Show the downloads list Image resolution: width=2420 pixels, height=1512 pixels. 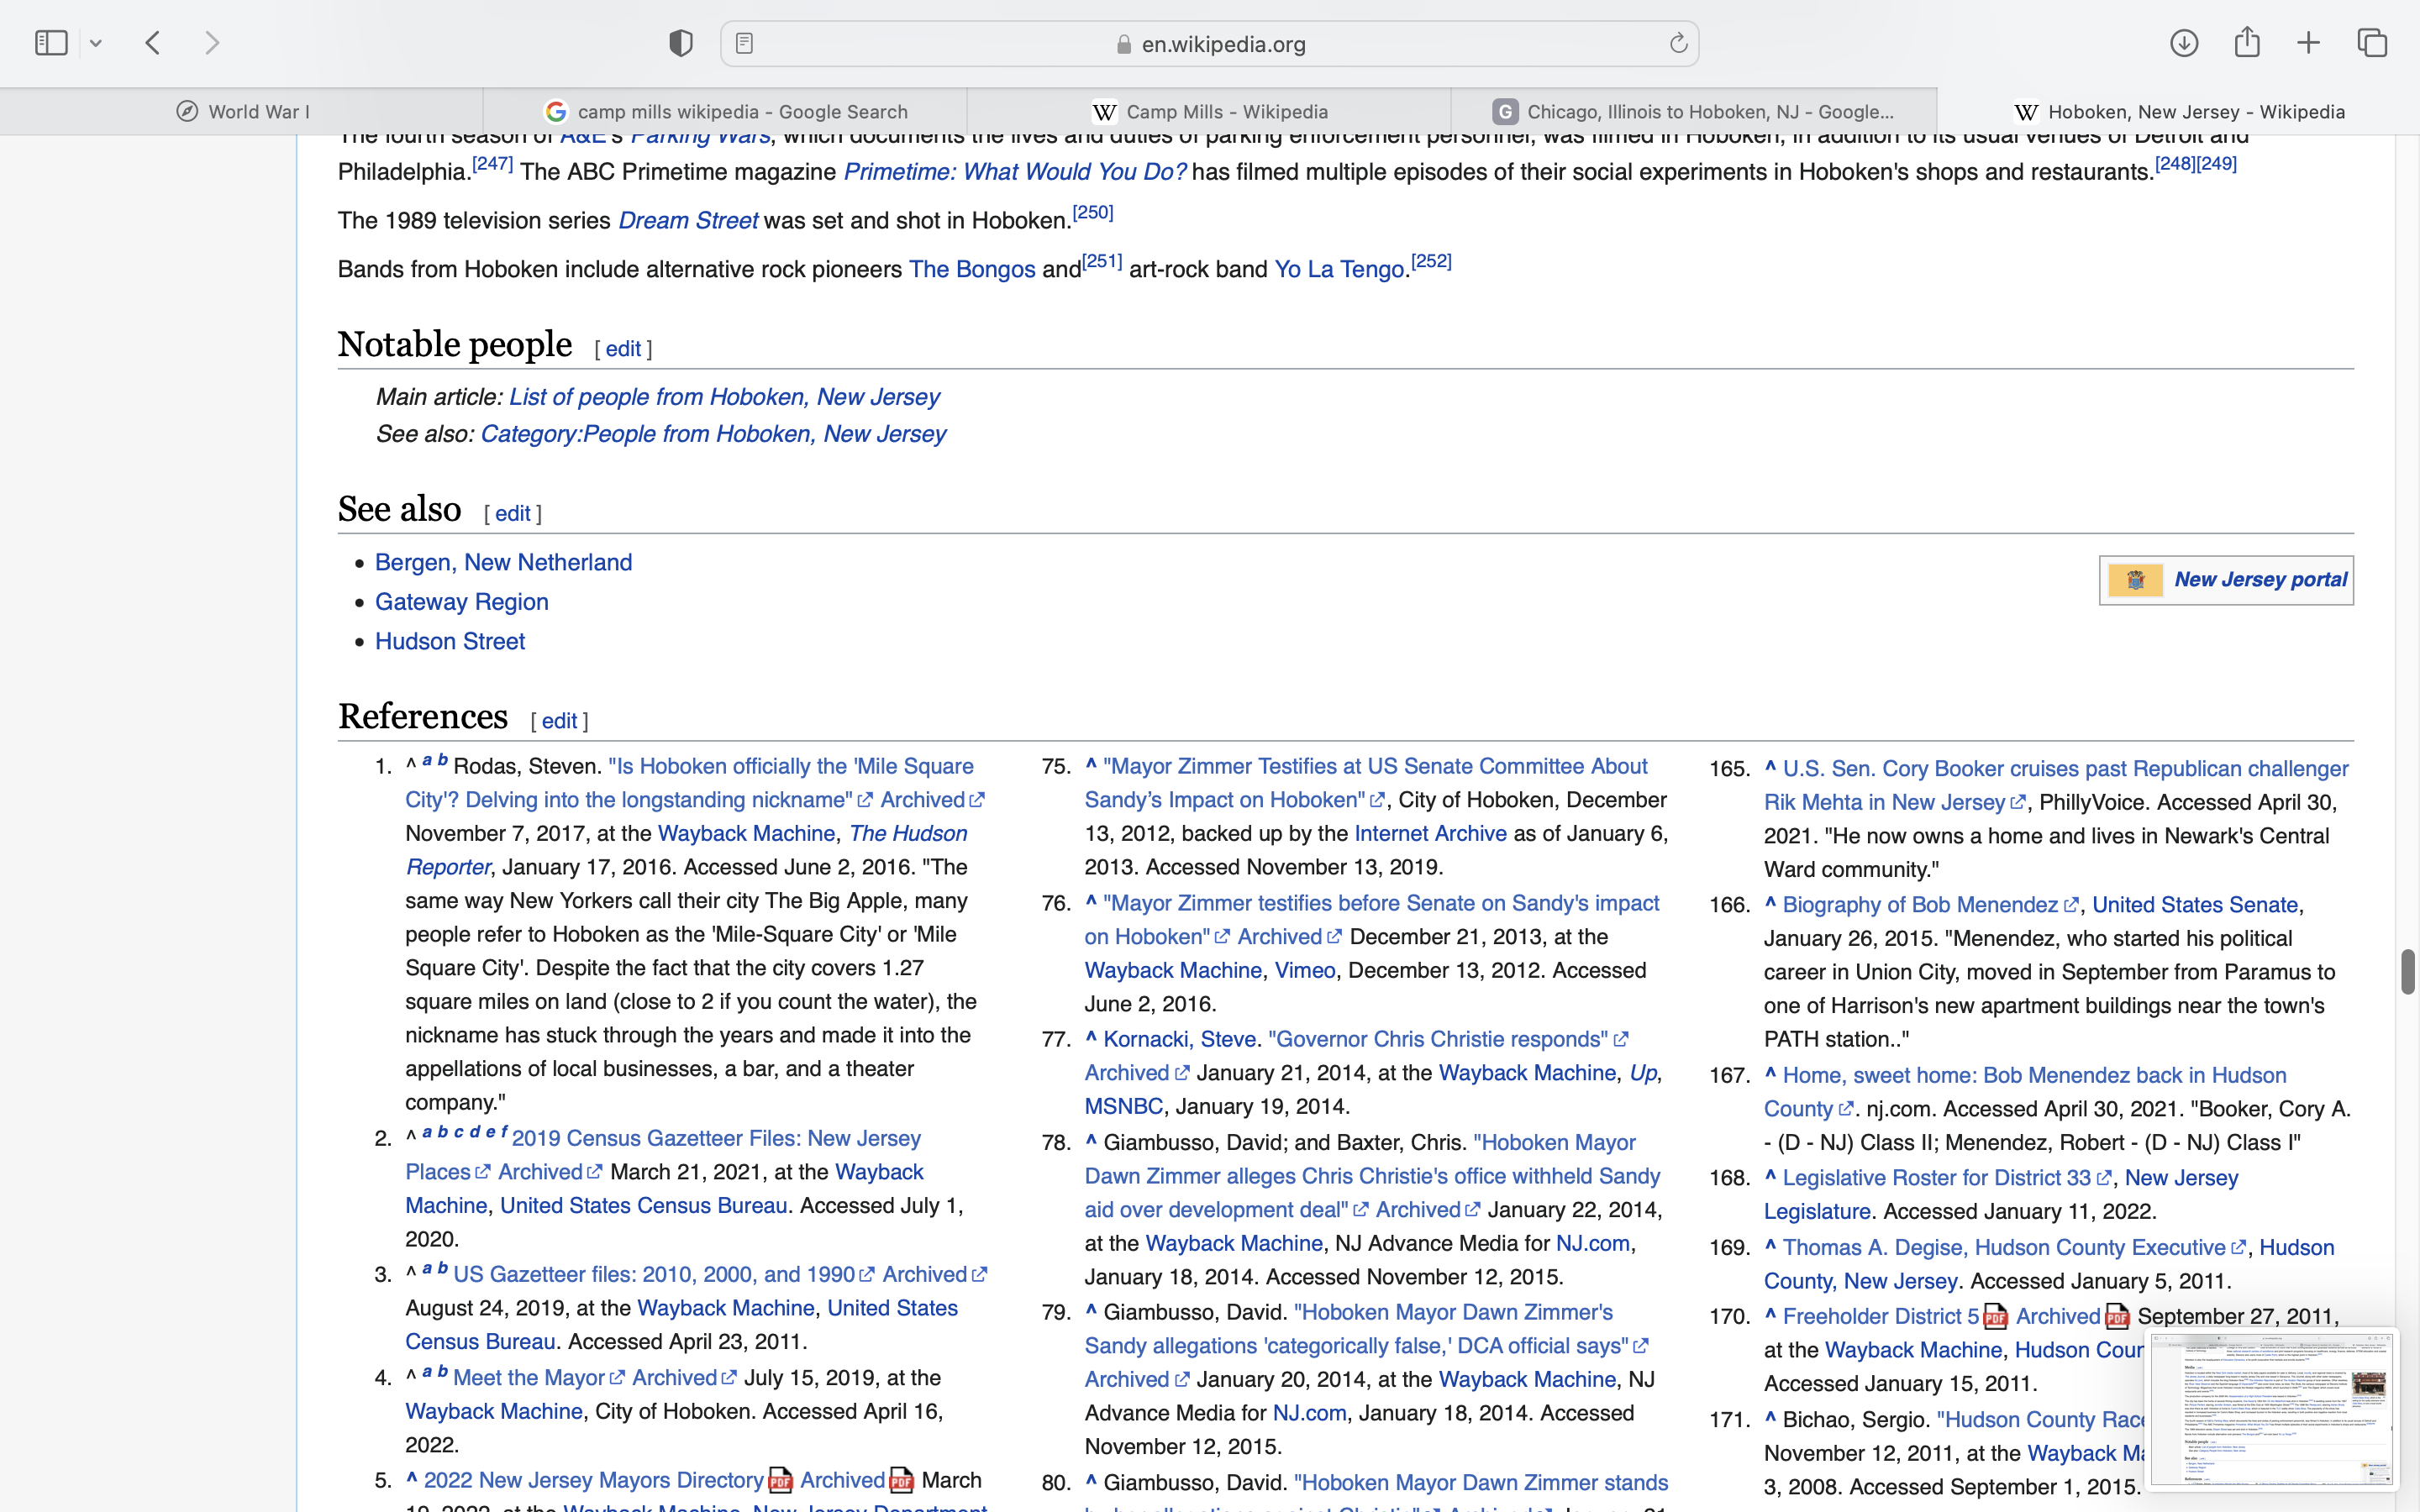click(x=2184, y=43)
